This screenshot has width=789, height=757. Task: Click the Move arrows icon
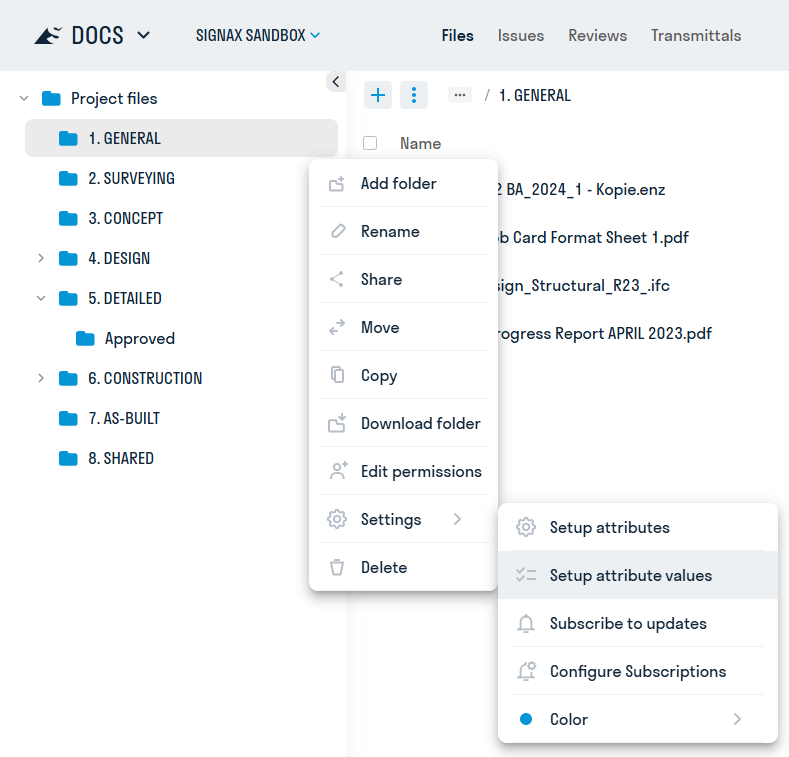[x=337, y=327]
